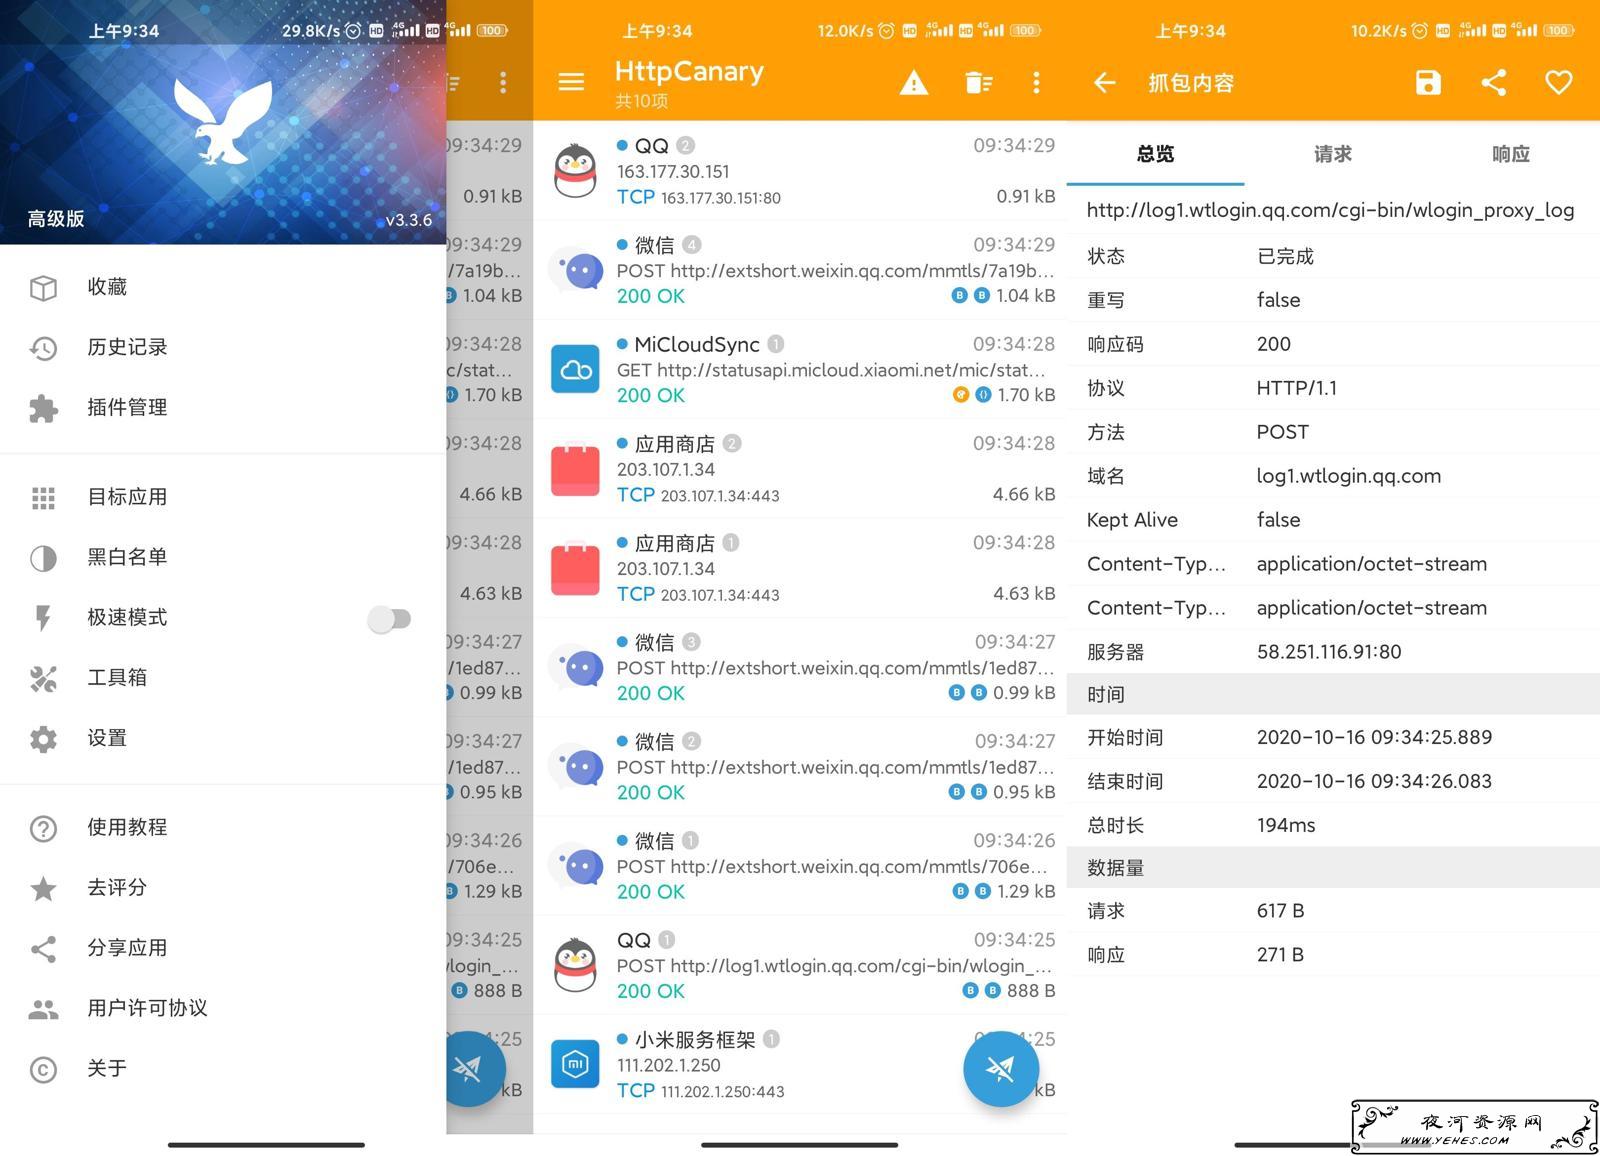The image size is (1600, 1156).
Task: Open the 黑白名单 menu label
Action: [127, 557]
